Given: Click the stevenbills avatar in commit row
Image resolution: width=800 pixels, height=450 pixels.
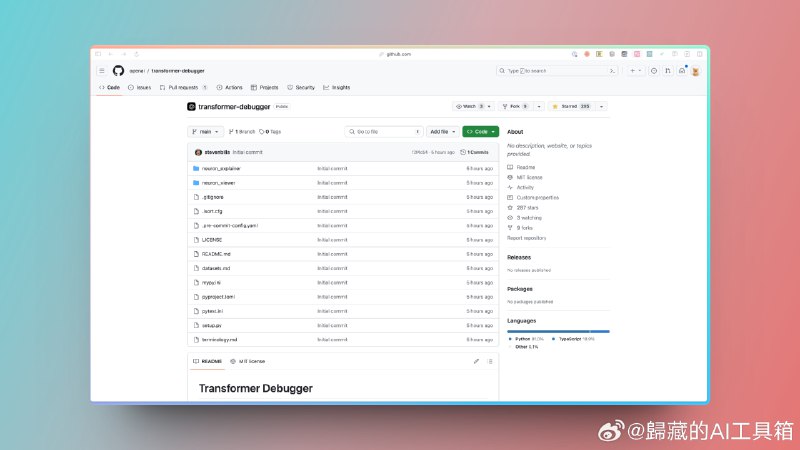Looking at the screenshot, I should tap(198, 152).
